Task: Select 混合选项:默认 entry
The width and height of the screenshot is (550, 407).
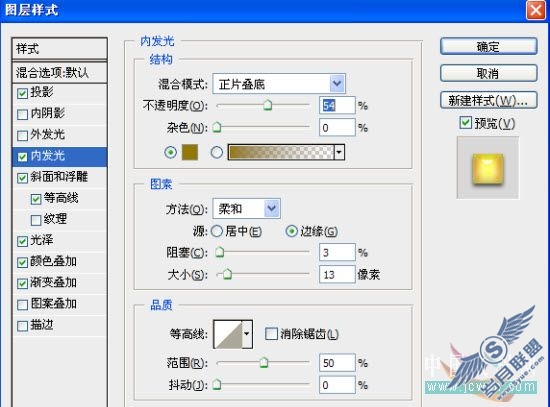Action: pyautogui.click(x=60, y=73)
